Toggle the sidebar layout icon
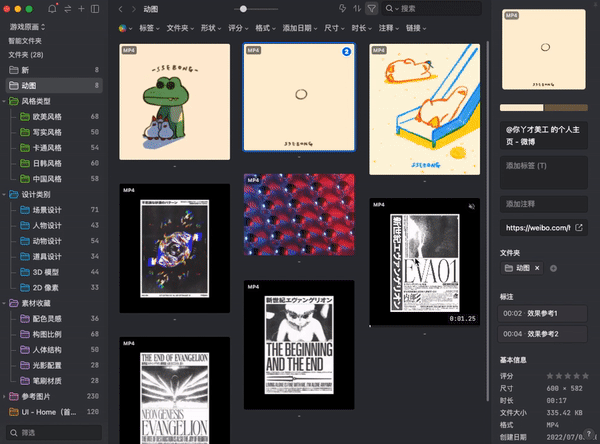600x444 pixels. 95,8
